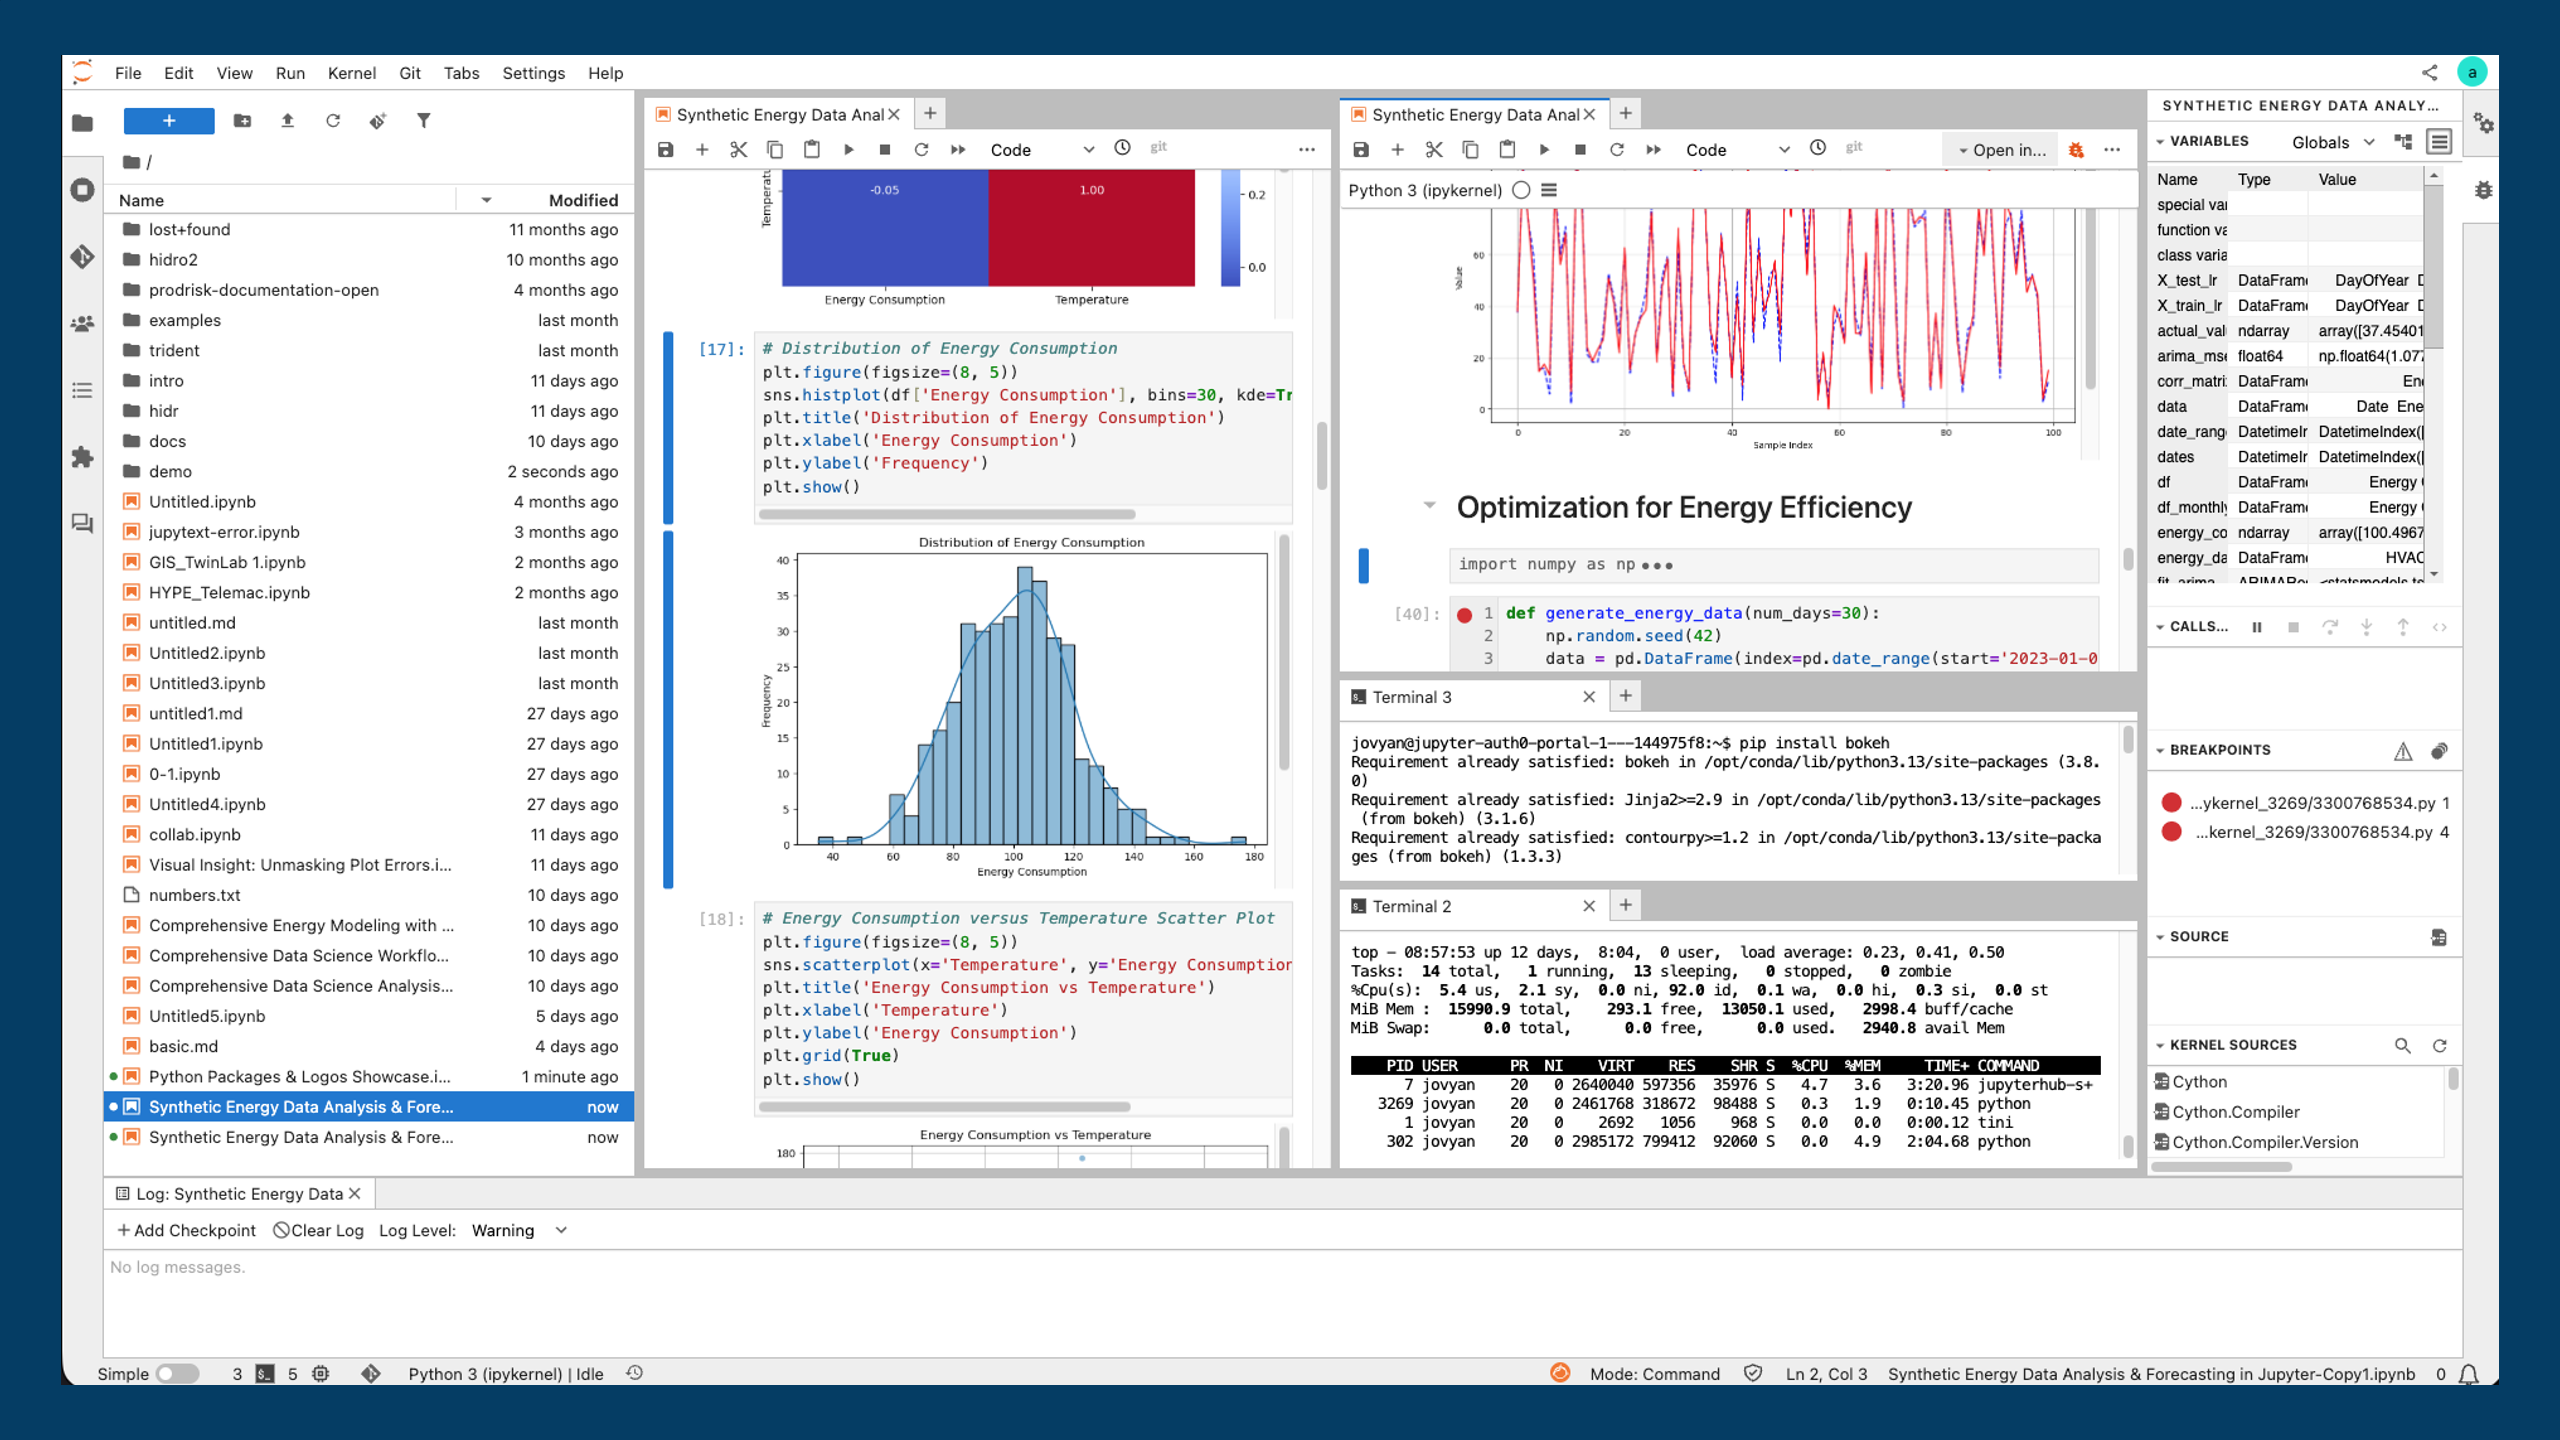Open the Log Level dropdown

(x=519, y=1230)
